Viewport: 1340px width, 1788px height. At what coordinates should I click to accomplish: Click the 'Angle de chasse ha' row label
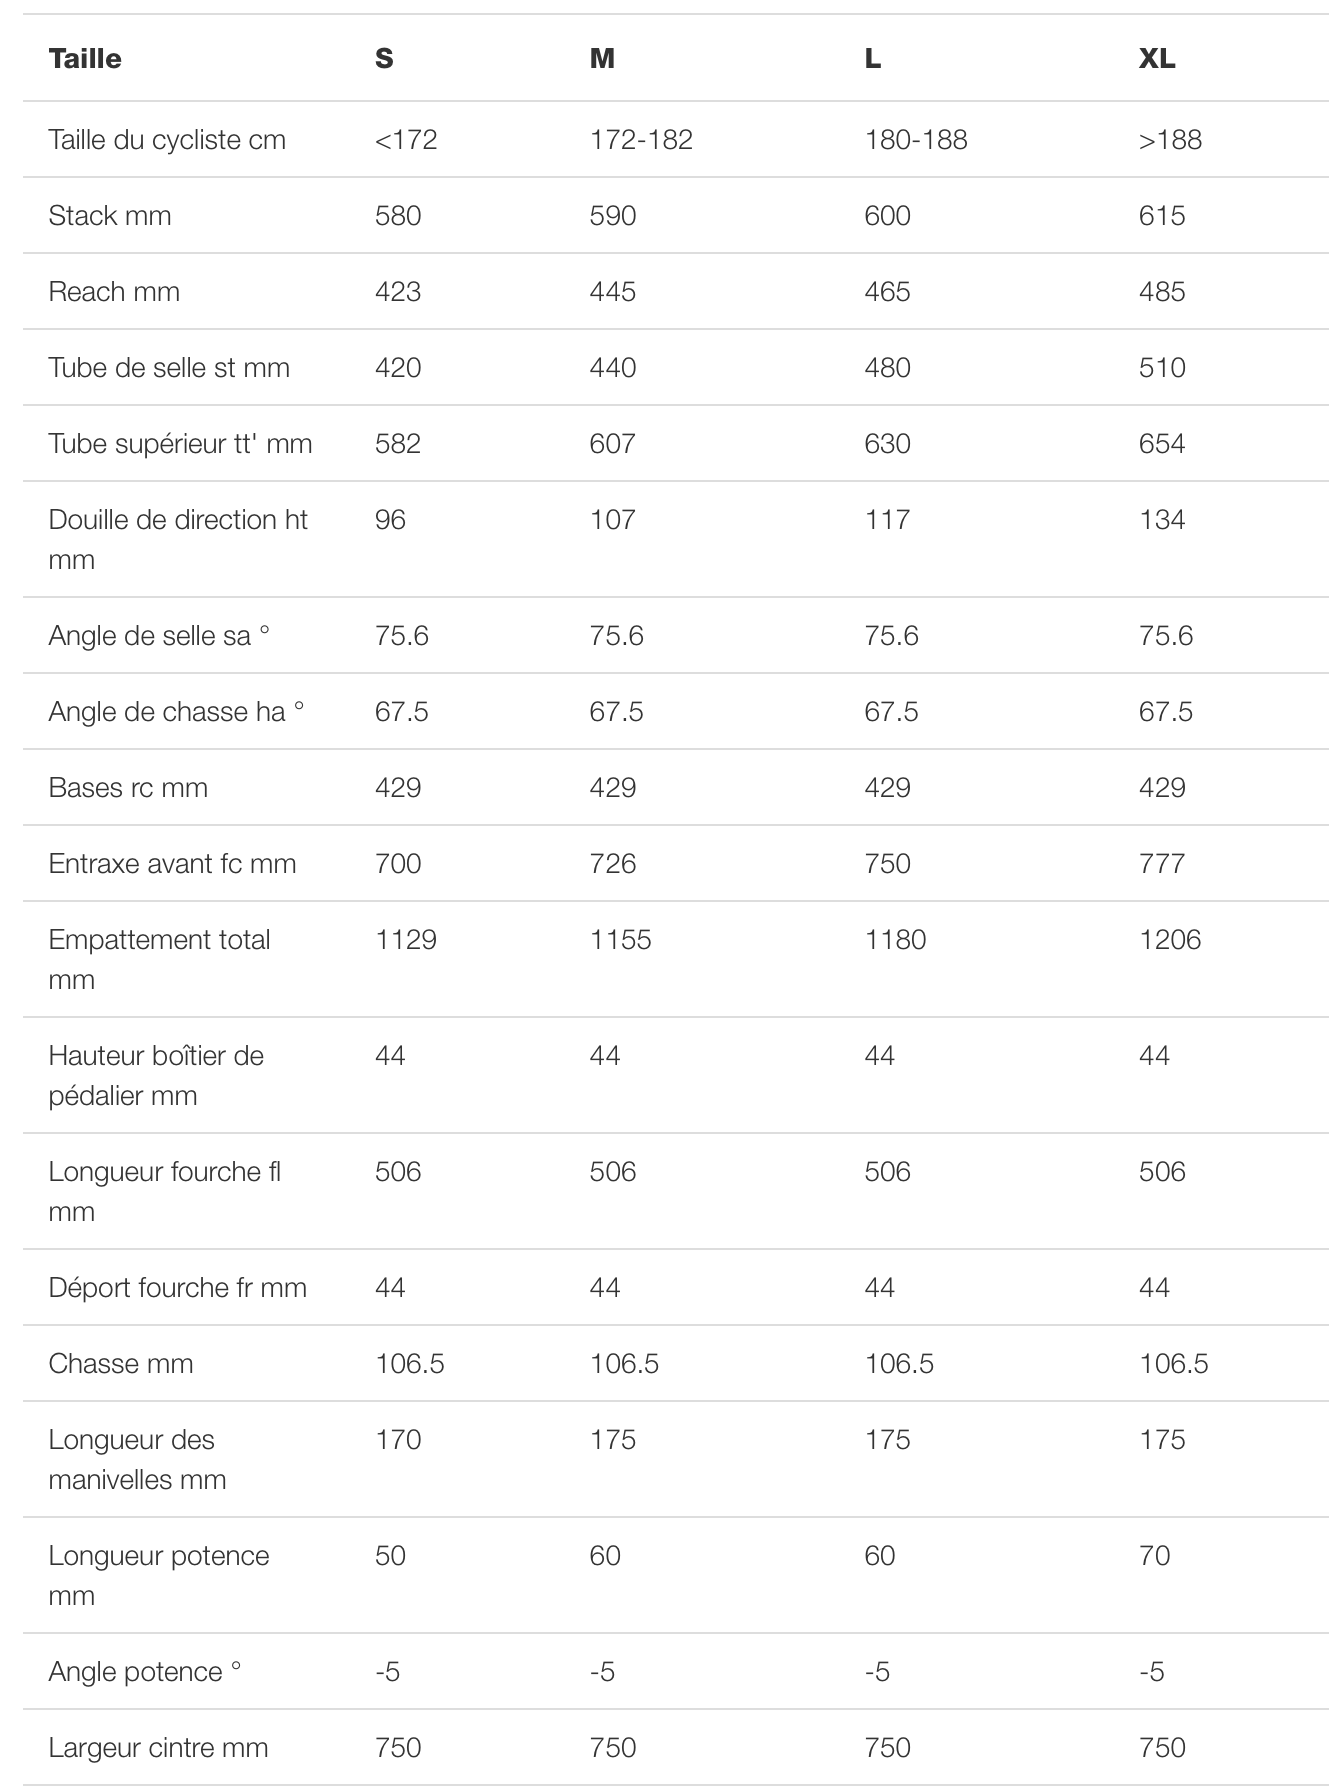[x=176, y=712]
